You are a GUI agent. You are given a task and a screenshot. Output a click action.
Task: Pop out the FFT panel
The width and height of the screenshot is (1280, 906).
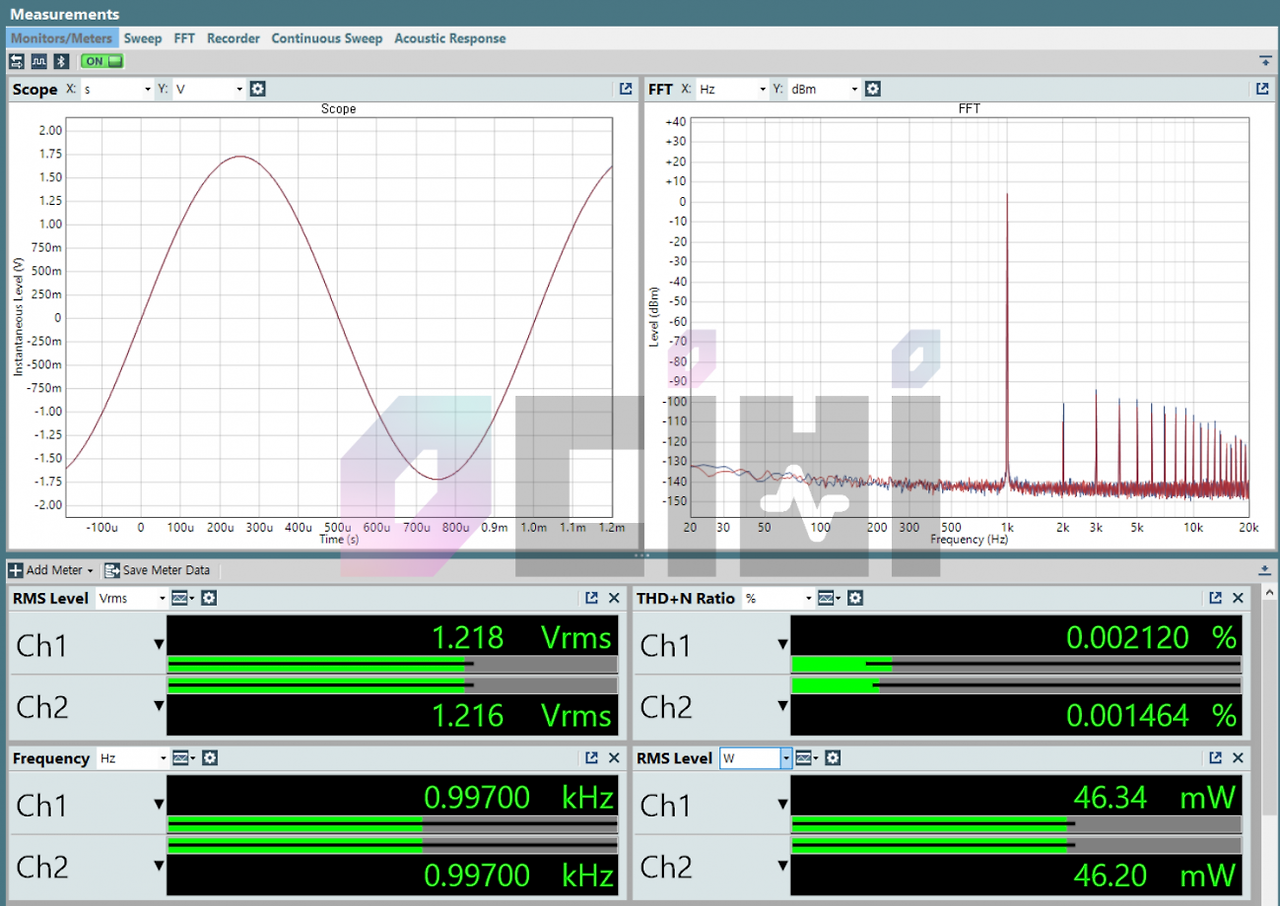1263,89
